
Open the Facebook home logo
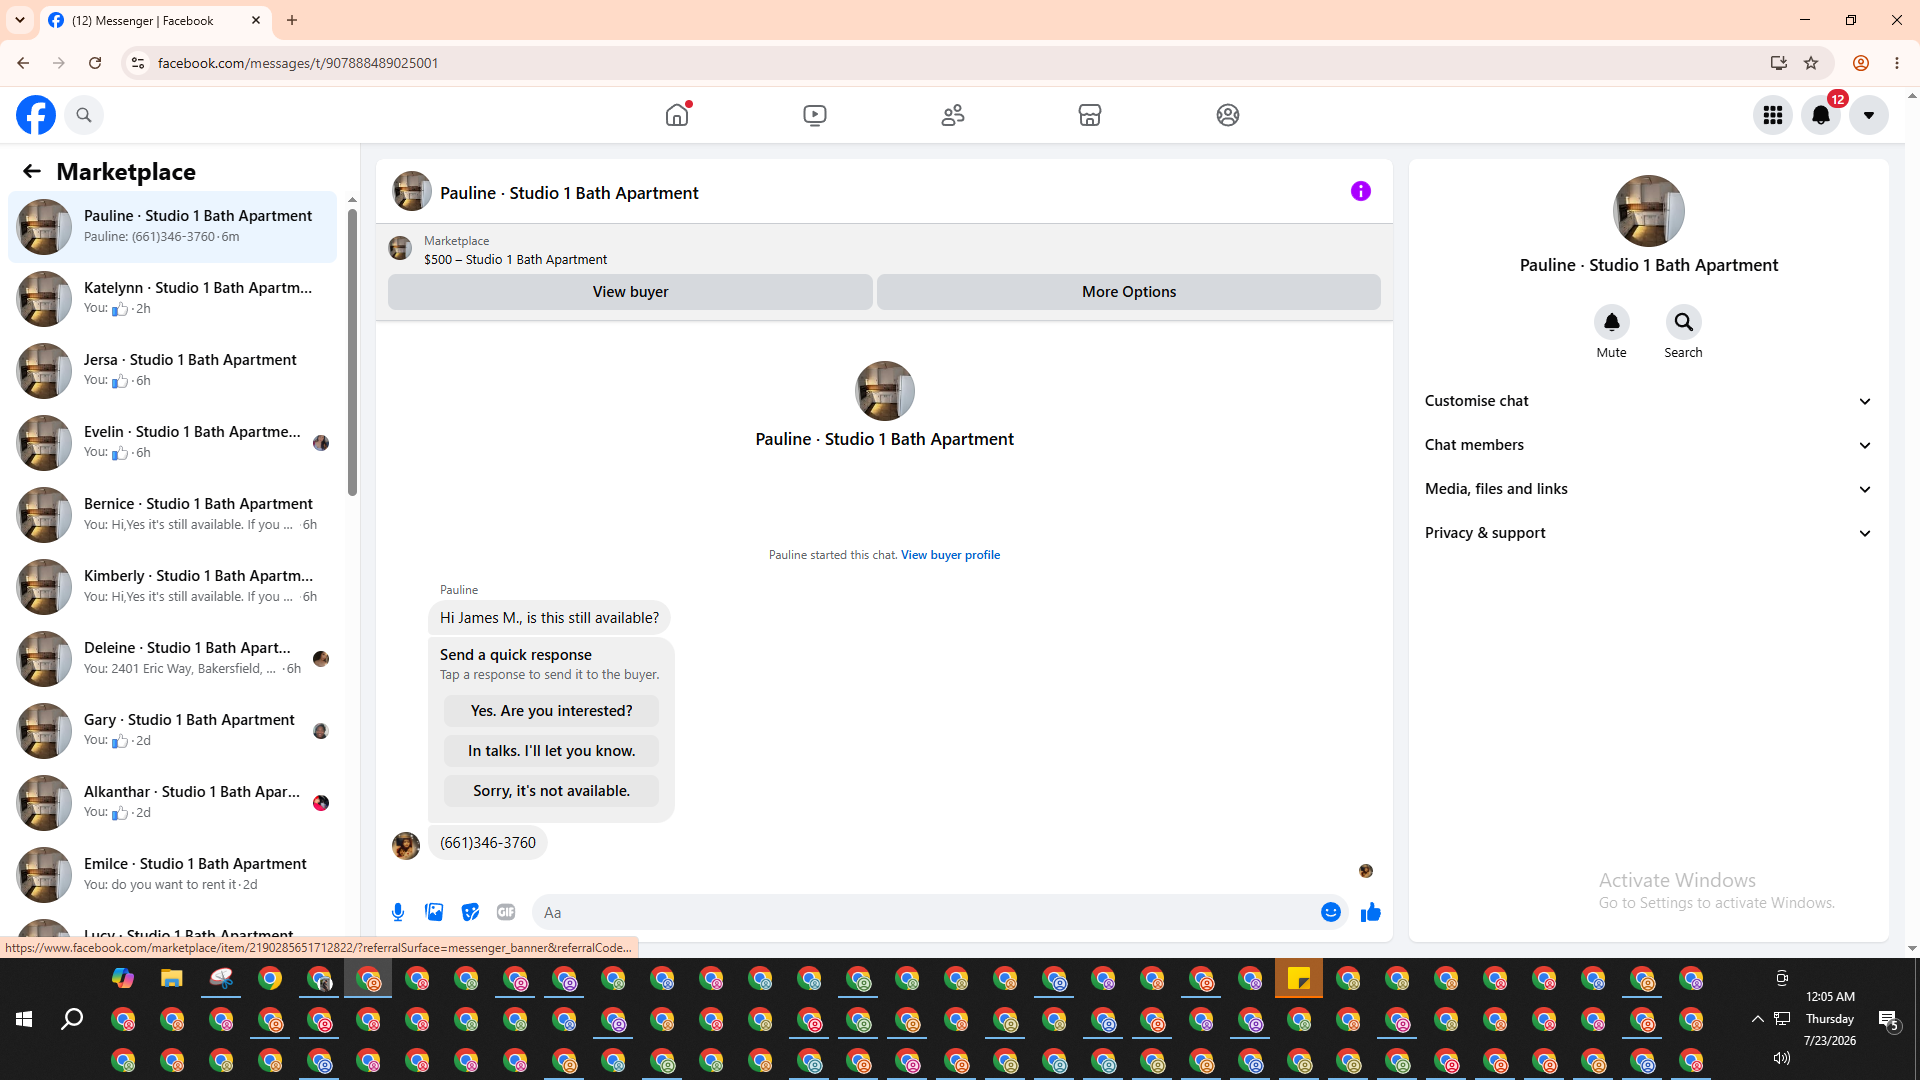[x=36, y=115]
